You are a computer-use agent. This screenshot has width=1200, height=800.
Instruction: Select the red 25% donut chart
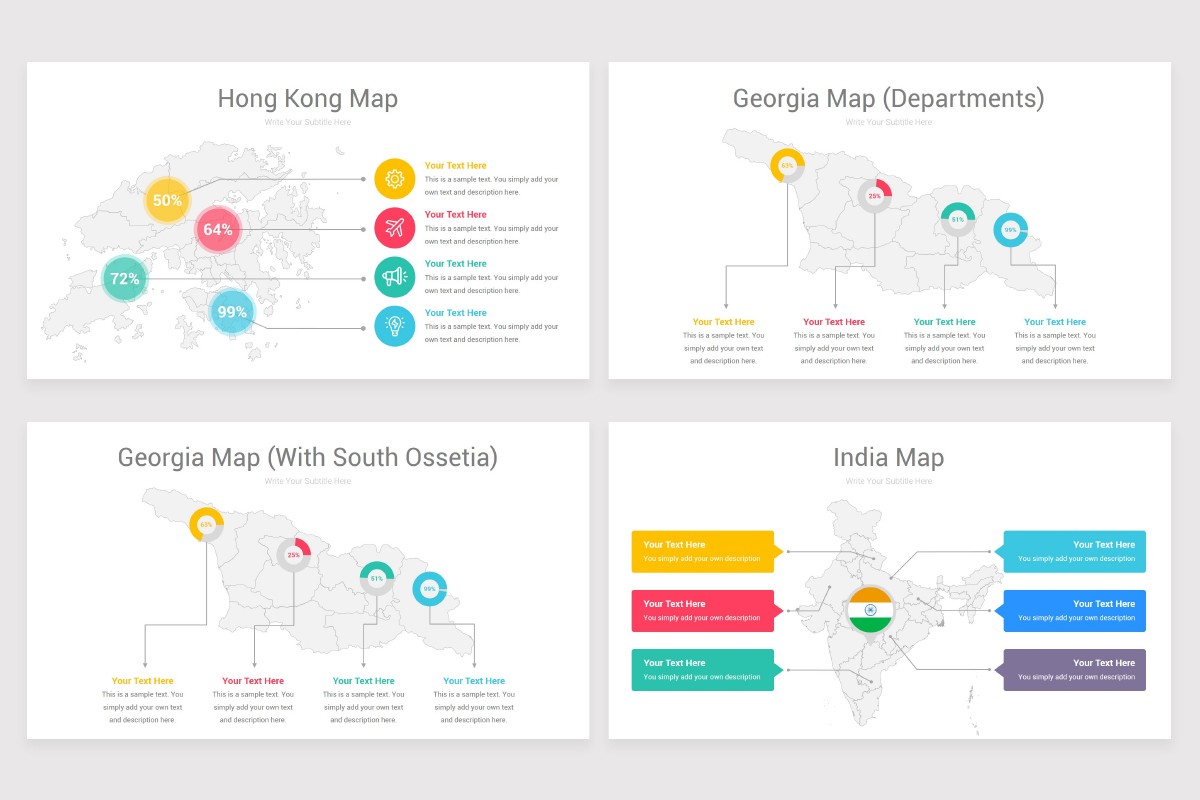coord(874,196)
